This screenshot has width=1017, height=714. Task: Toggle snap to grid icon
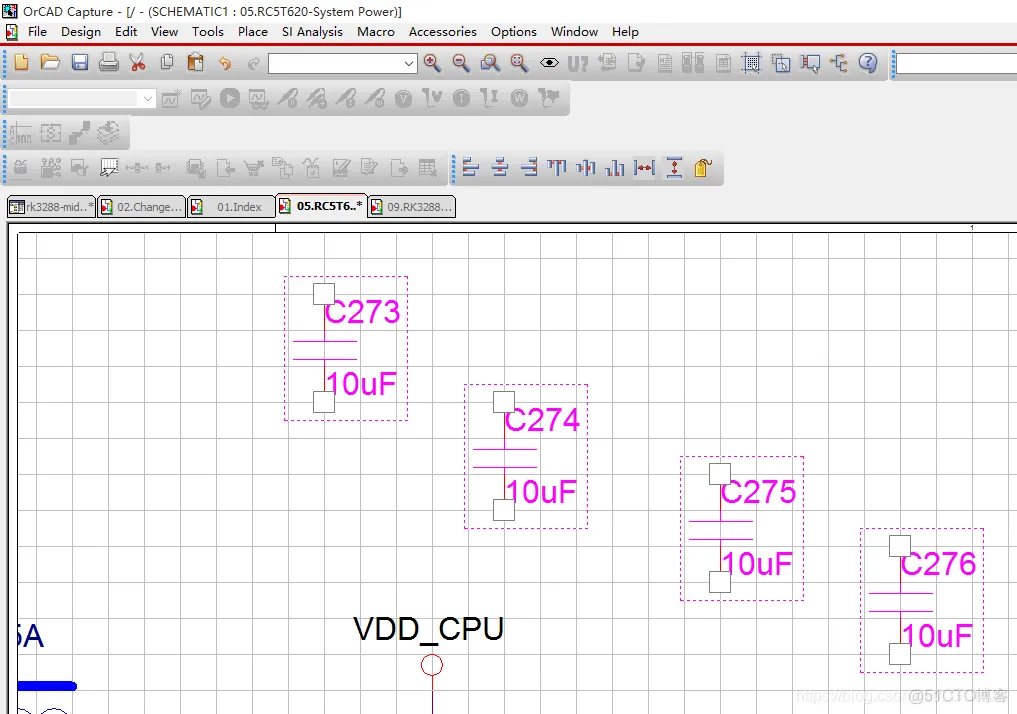point(752,63)
